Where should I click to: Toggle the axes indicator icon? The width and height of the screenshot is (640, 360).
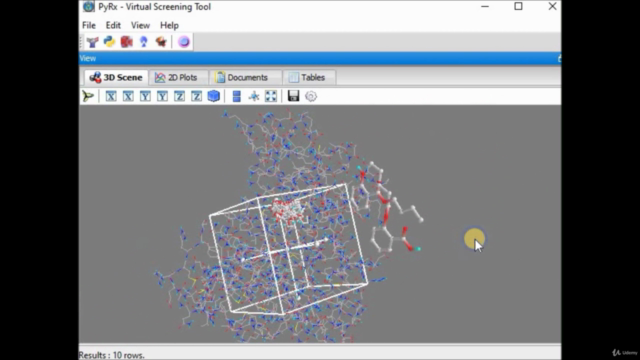pos(253,96)
